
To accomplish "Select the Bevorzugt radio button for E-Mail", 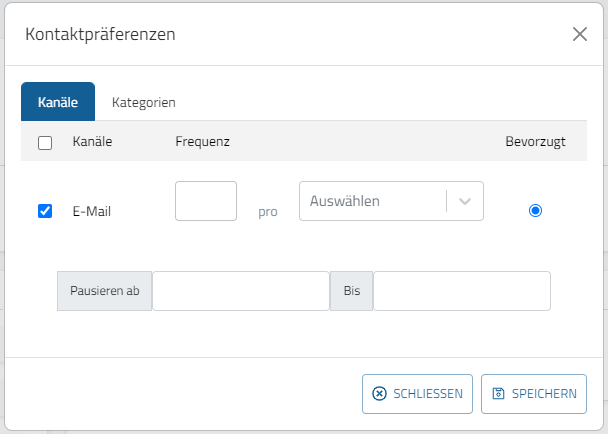I will coord(535,211).
